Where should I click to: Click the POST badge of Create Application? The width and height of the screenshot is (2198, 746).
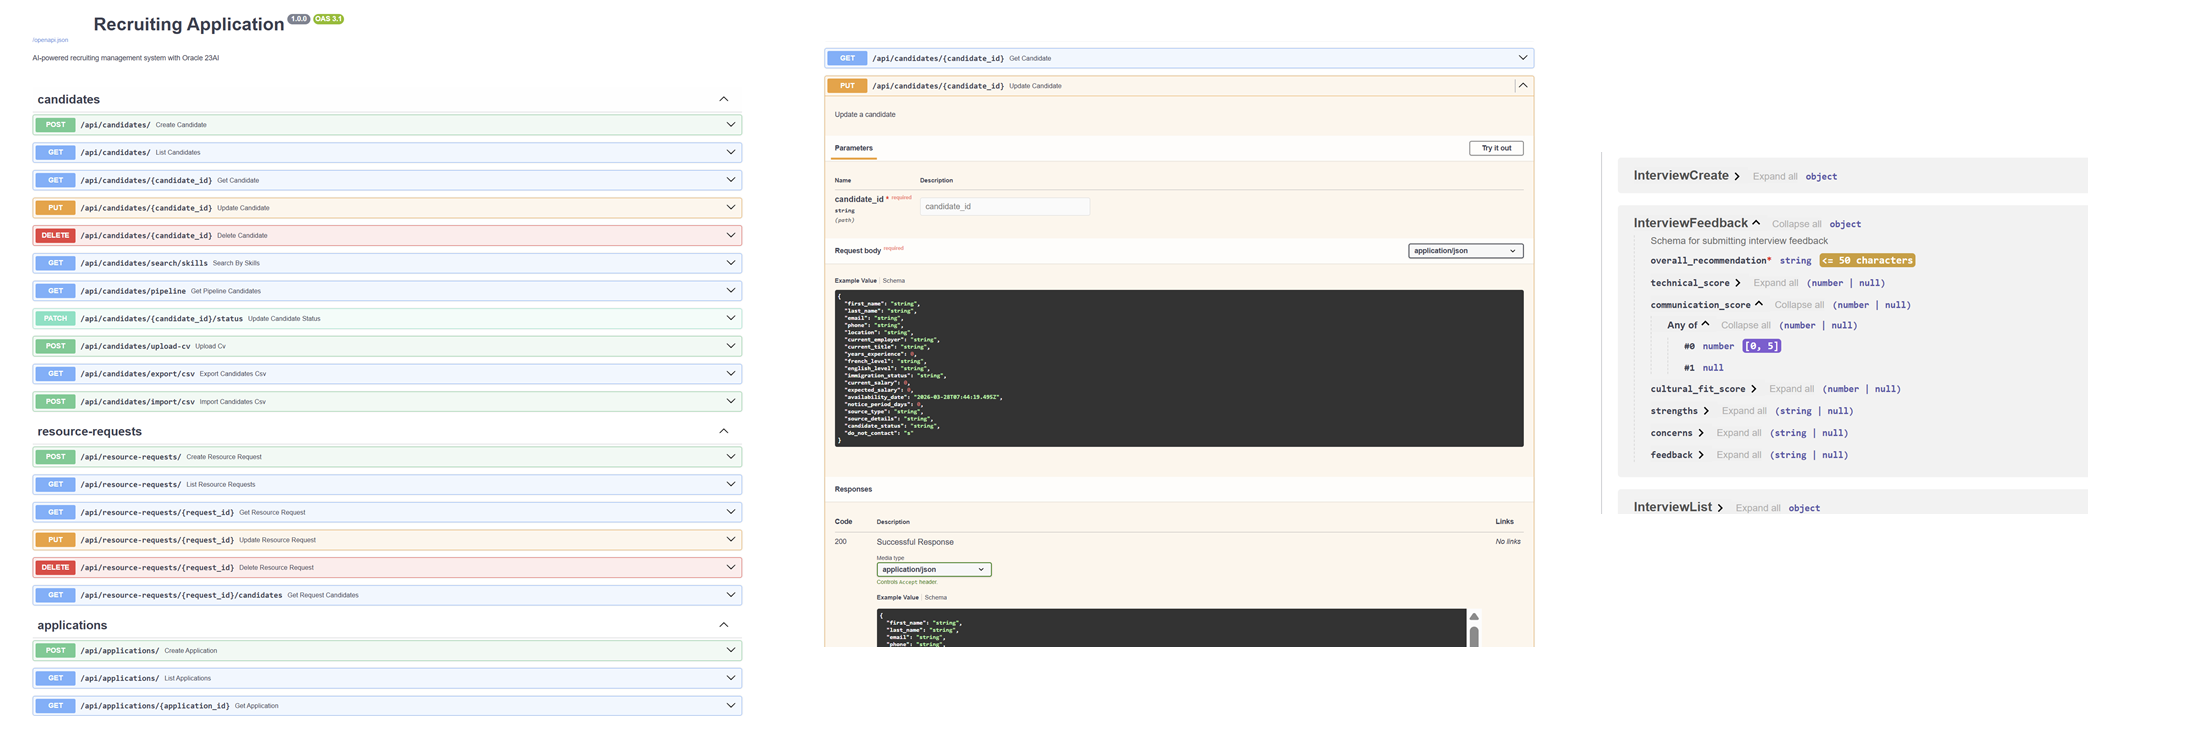pos(55,650)
